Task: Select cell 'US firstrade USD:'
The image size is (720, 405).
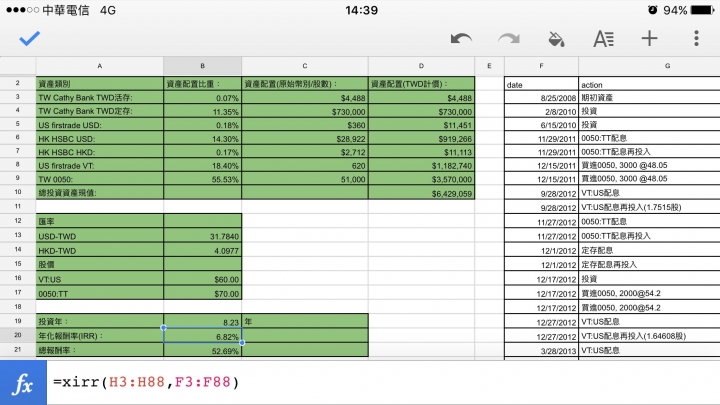Action: point(100,125)
